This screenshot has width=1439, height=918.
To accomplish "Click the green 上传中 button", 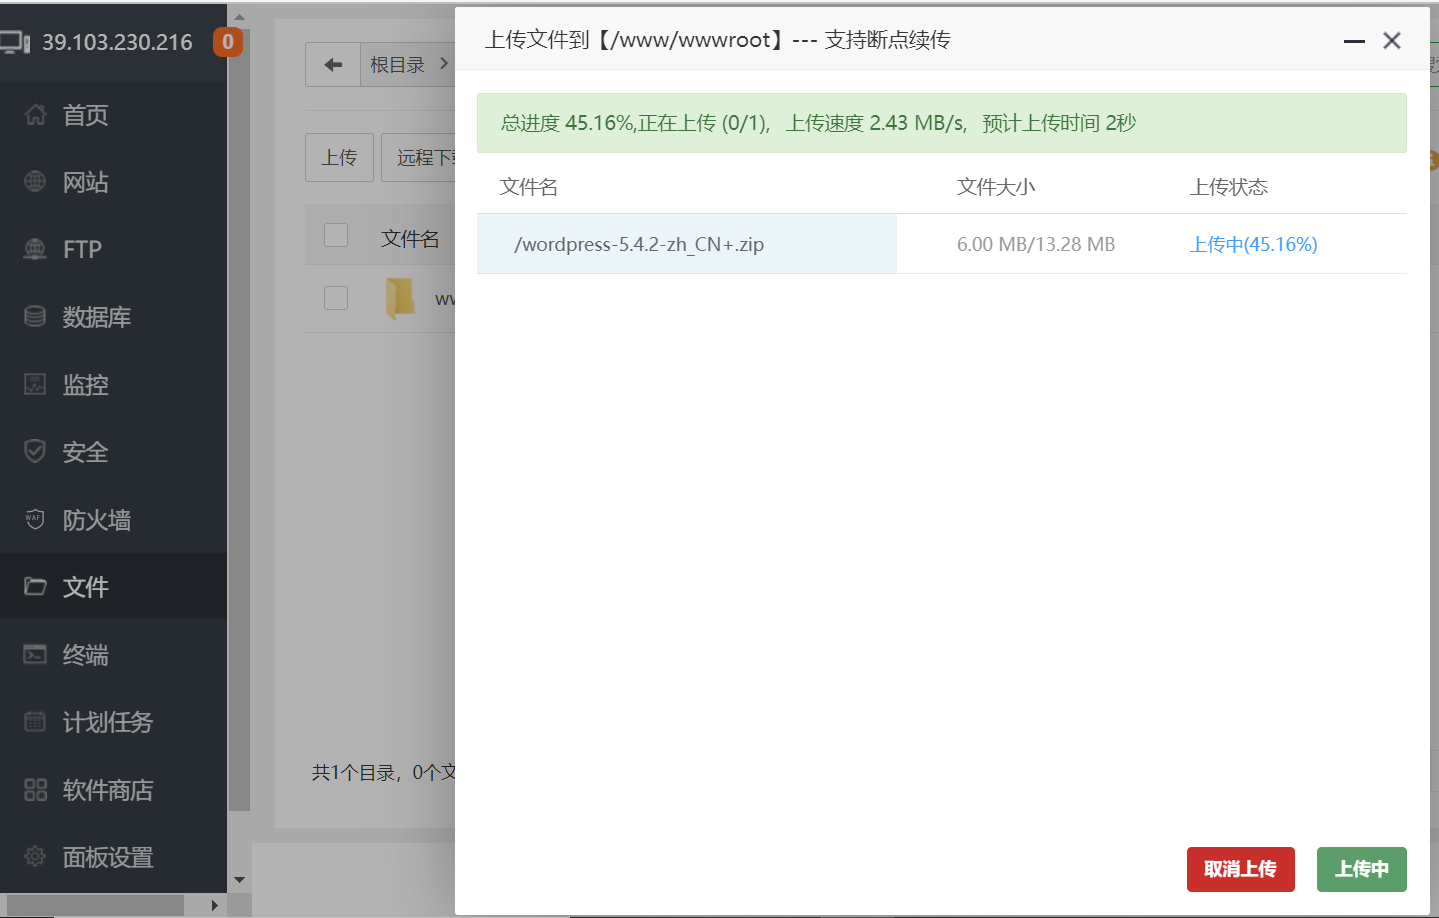I will [x=1361, y=869].
